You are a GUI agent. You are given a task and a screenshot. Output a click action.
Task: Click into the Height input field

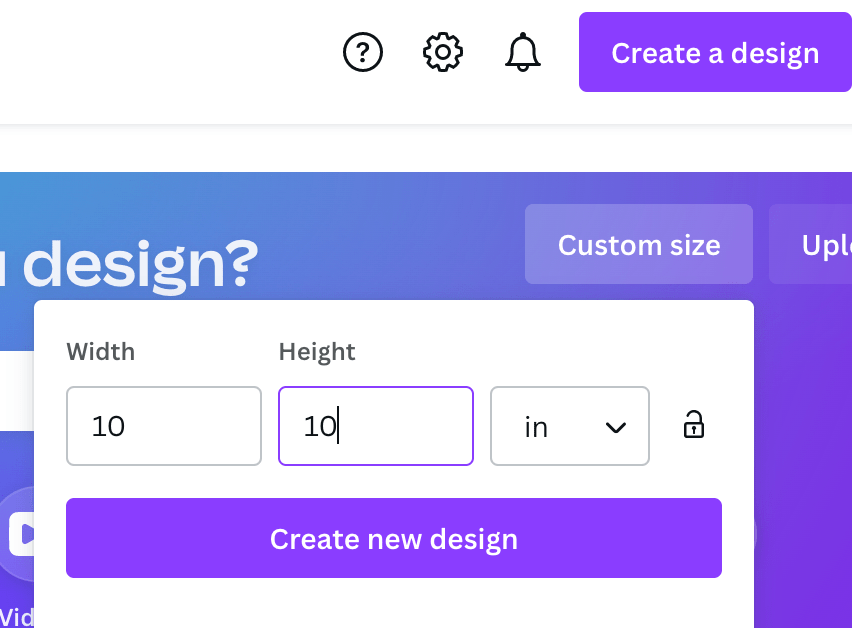tap(376, 426)
